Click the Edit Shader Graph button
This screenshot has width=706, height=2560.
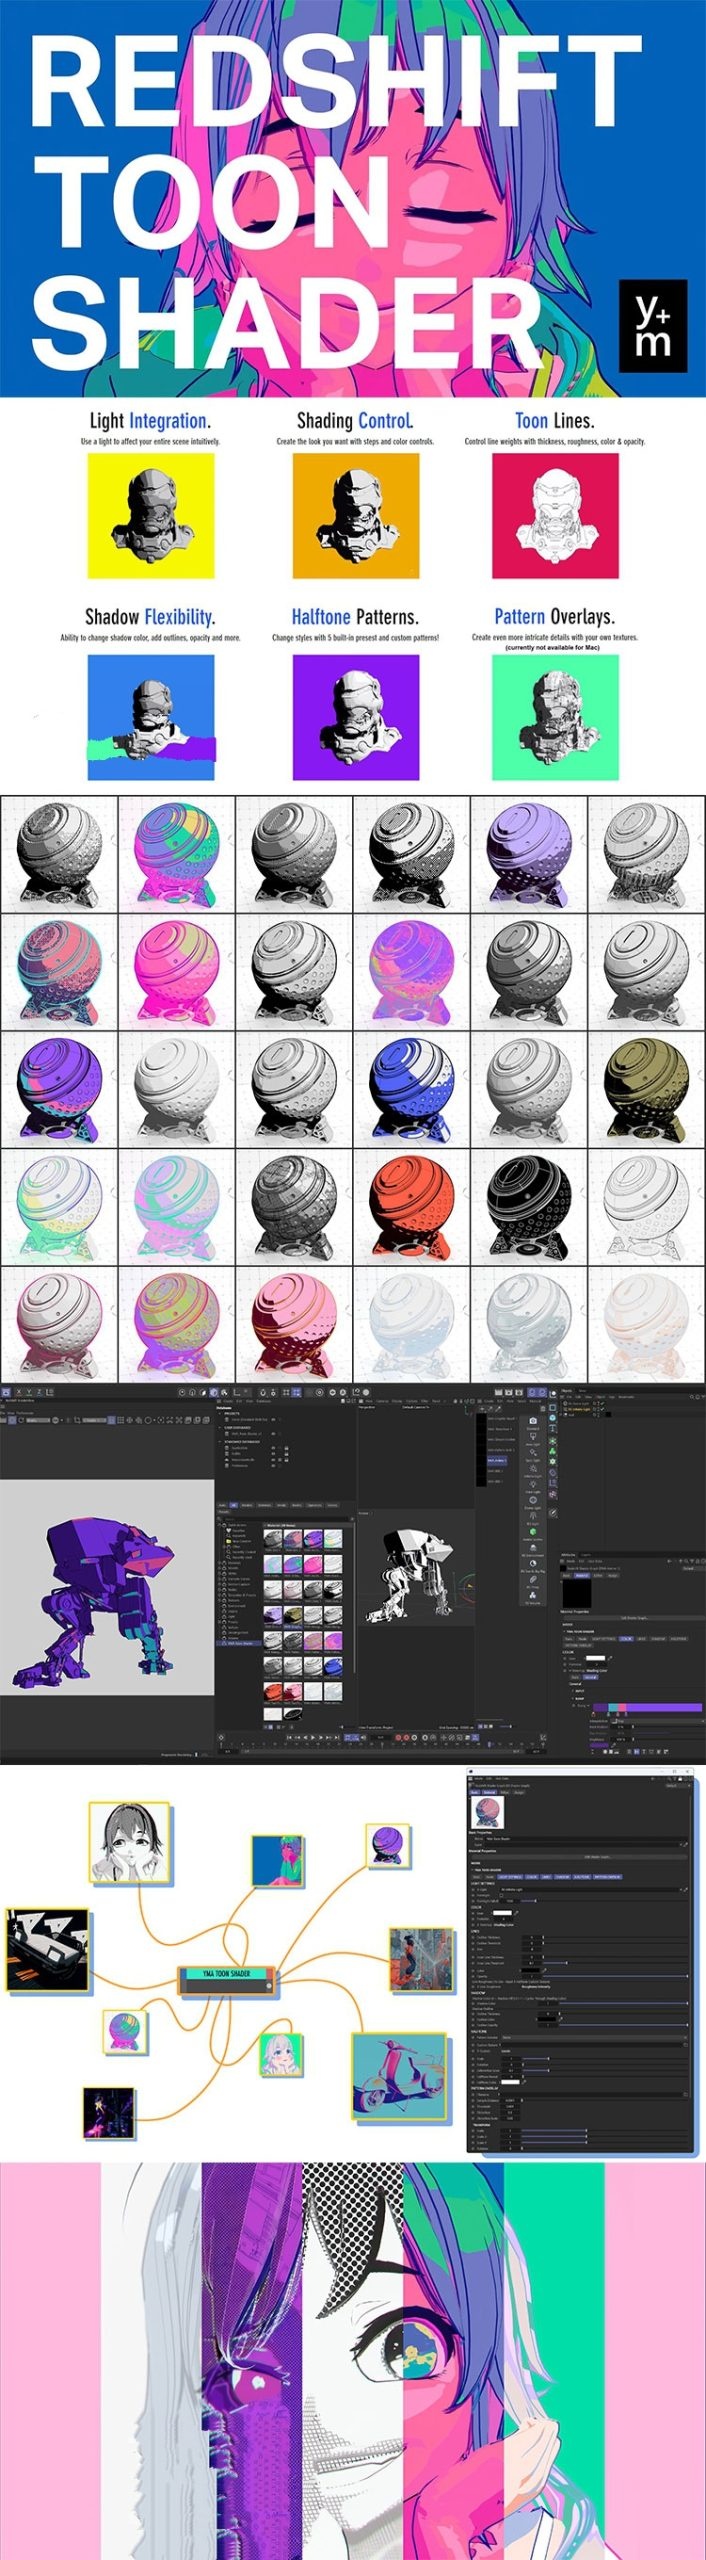[579, 1857]
